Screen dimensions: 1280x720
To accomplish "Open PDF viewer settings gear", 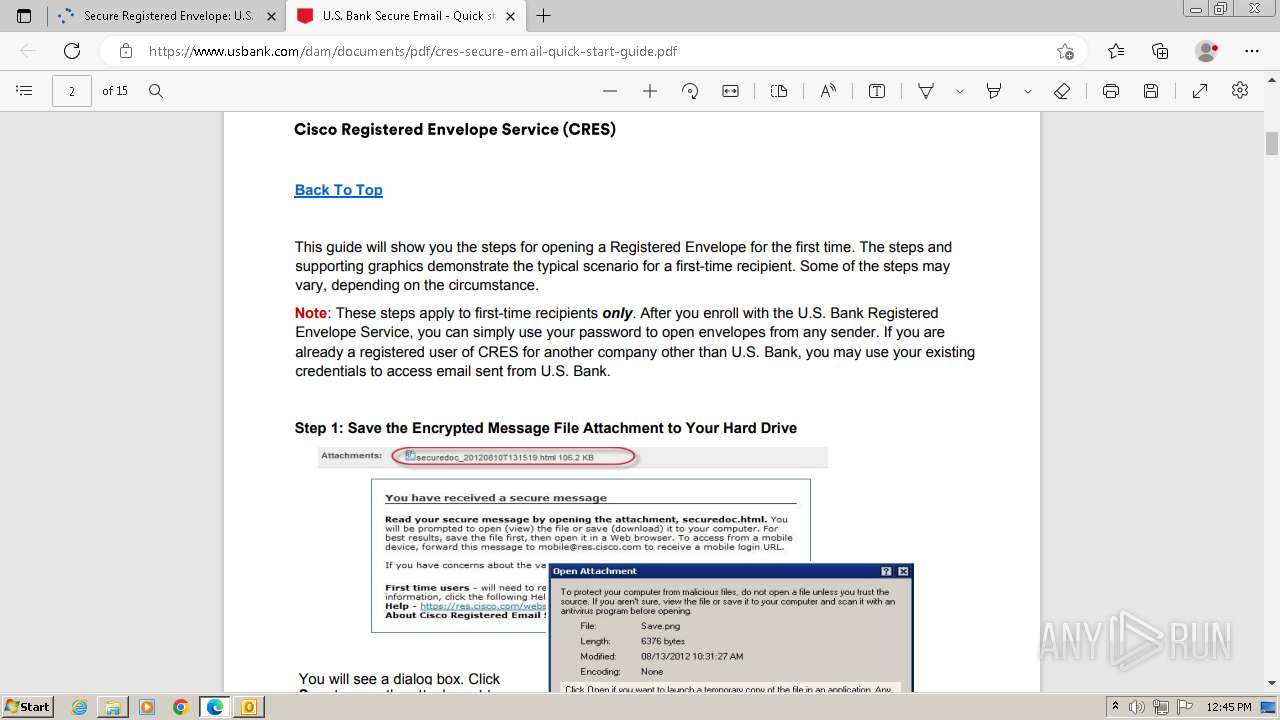I will [1240, 91].
